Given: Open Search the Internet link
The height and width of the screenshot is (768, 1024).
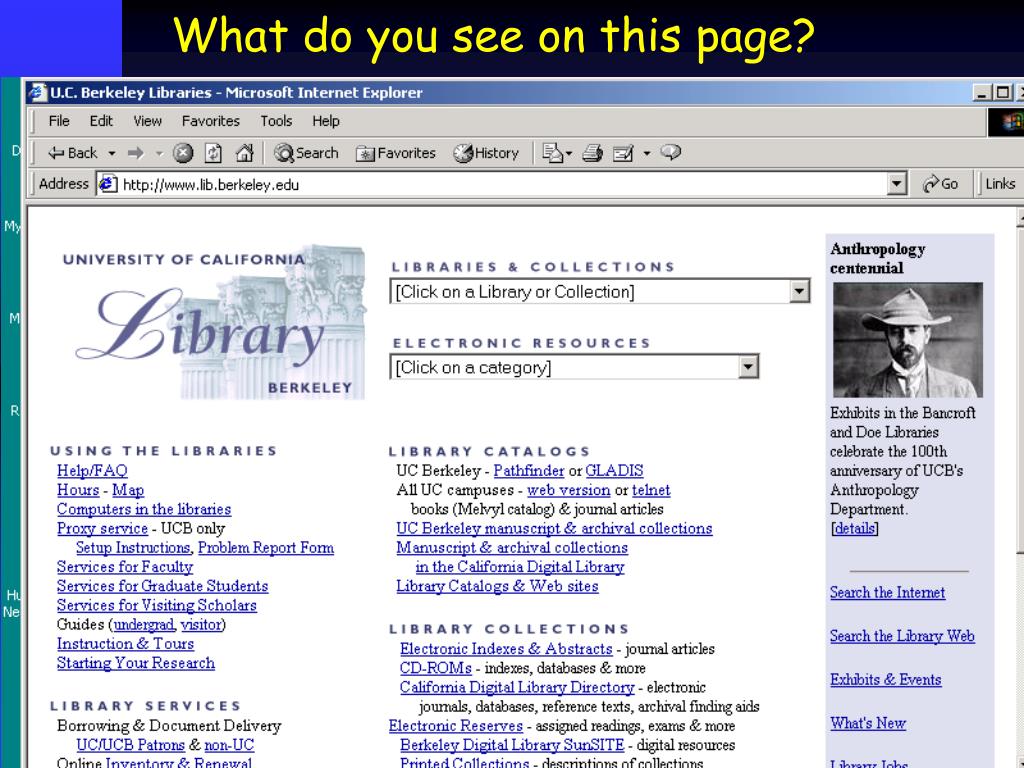Looking at the screenshot, I should pos(887,592).
